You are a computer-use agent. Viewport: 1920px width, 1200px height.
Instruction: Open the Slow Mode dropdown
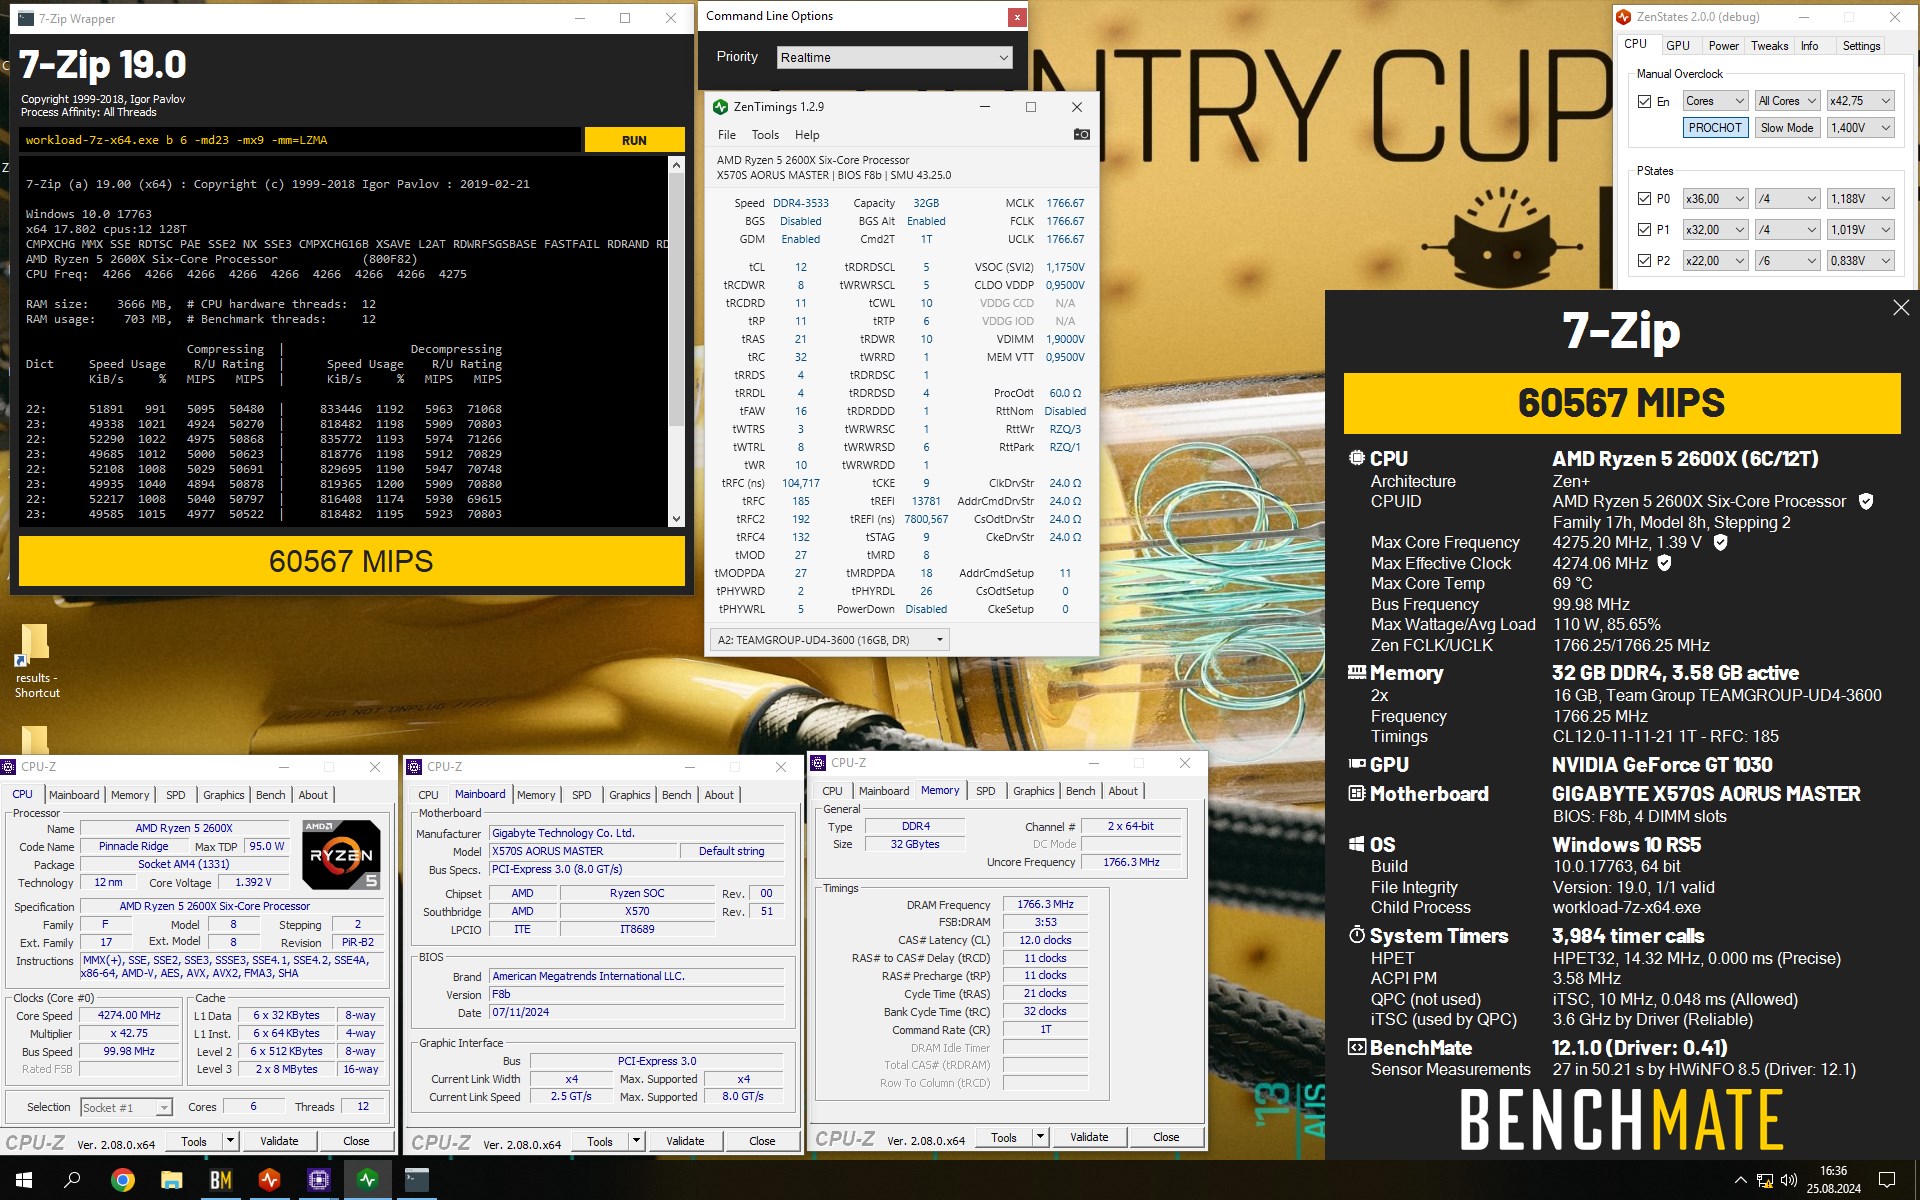(x=1787, y=128)
